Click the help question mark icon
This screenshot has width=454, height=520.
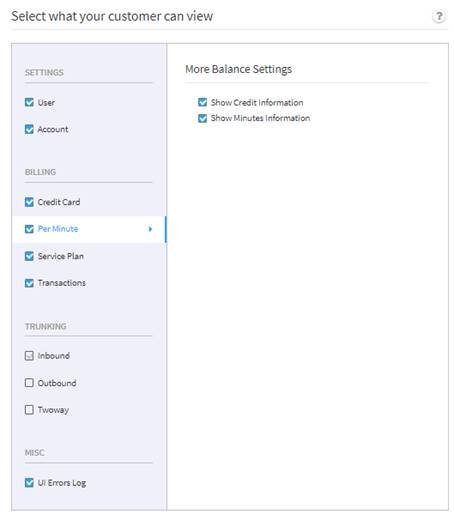coord(439,16)
